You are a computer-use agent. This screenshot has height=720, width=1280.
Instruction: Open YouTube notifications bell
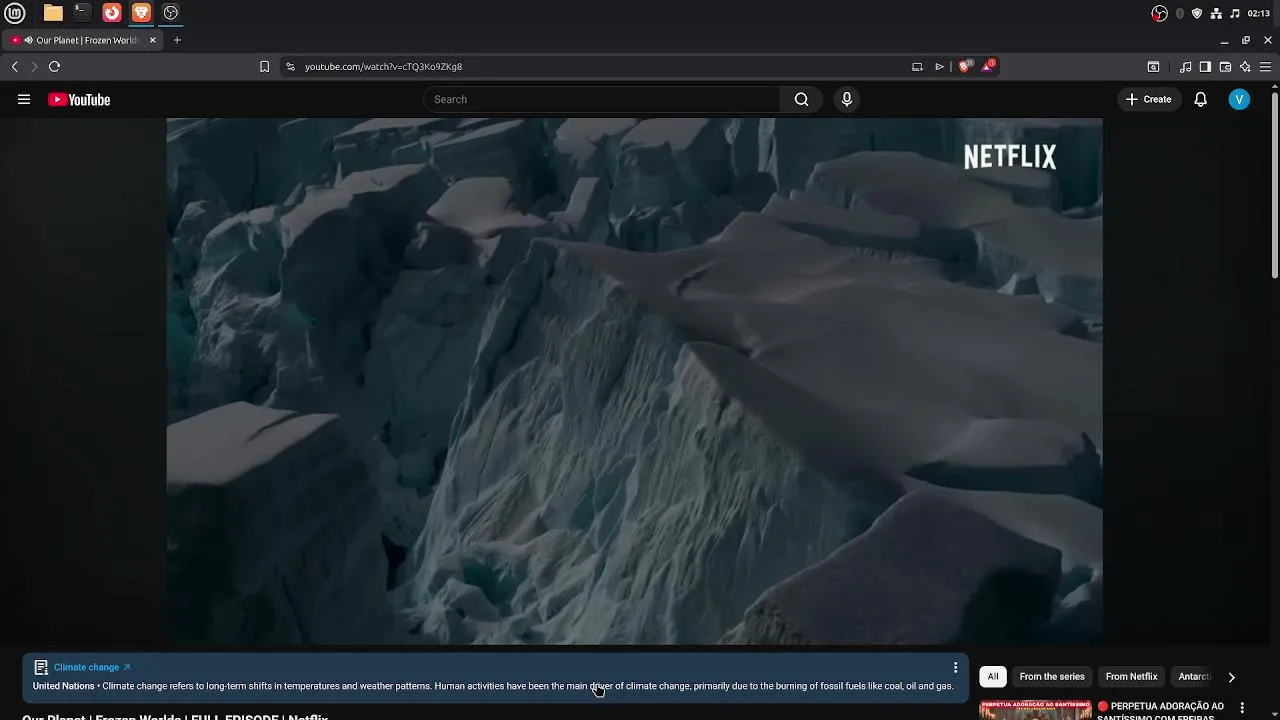(1201, 99)
